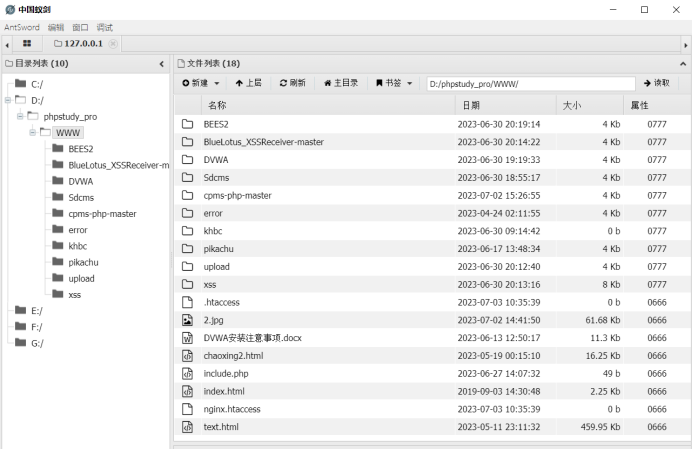The width and height of the screenshot is (692, 450).
Task: Open the 书签 bookmarks dropdown
Action: click(x=394, y=83)
